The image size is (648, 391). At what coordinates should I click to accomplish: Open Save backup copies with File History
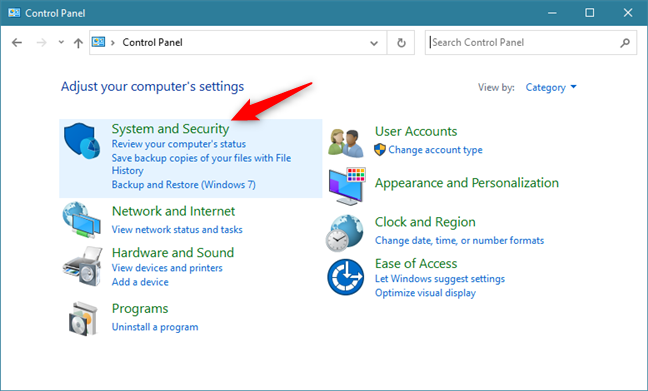(201, 164)
